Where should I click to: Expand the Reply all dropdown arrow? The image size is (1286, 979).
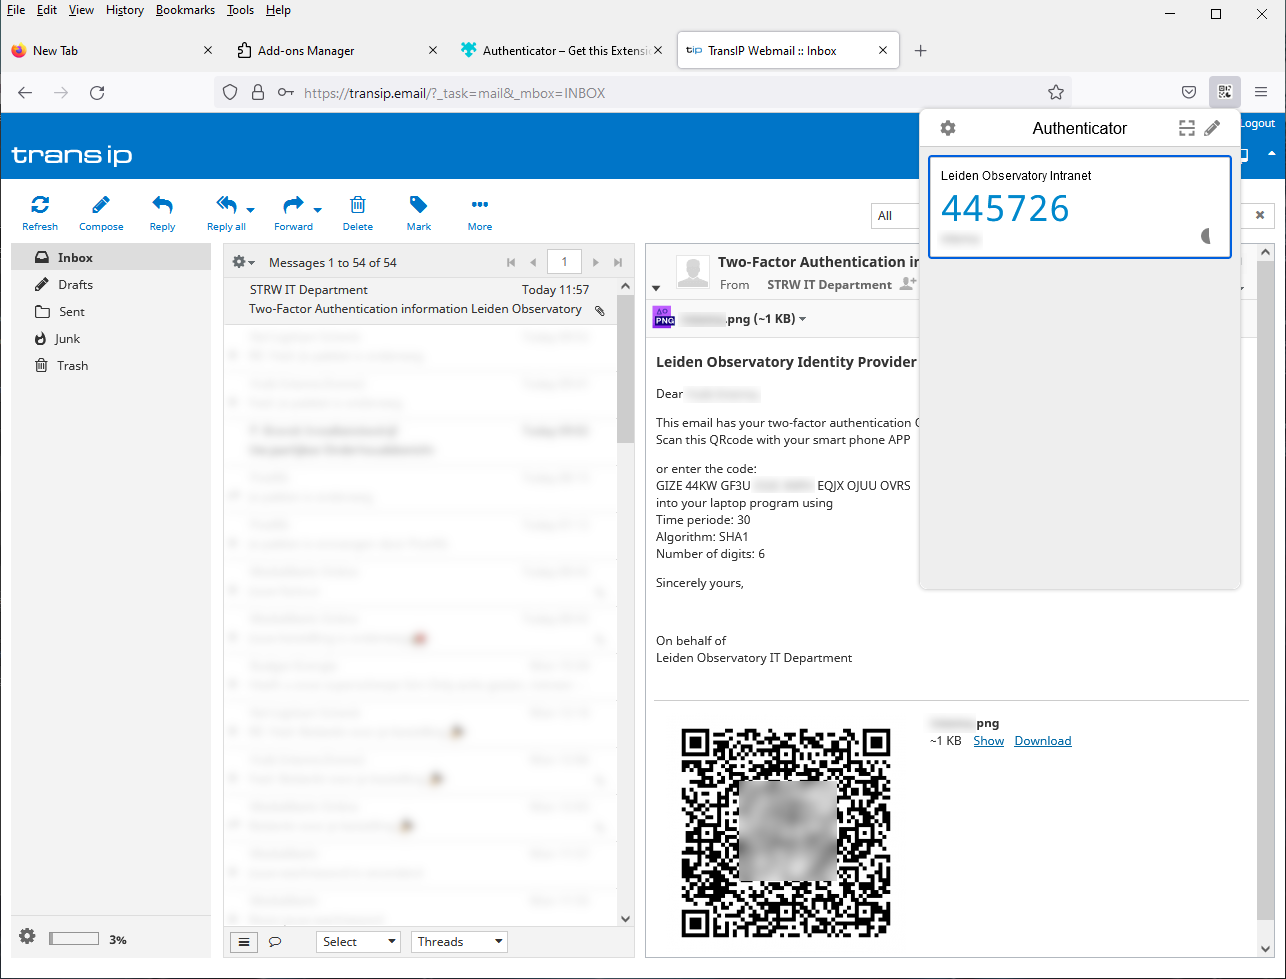coord(250,210)
